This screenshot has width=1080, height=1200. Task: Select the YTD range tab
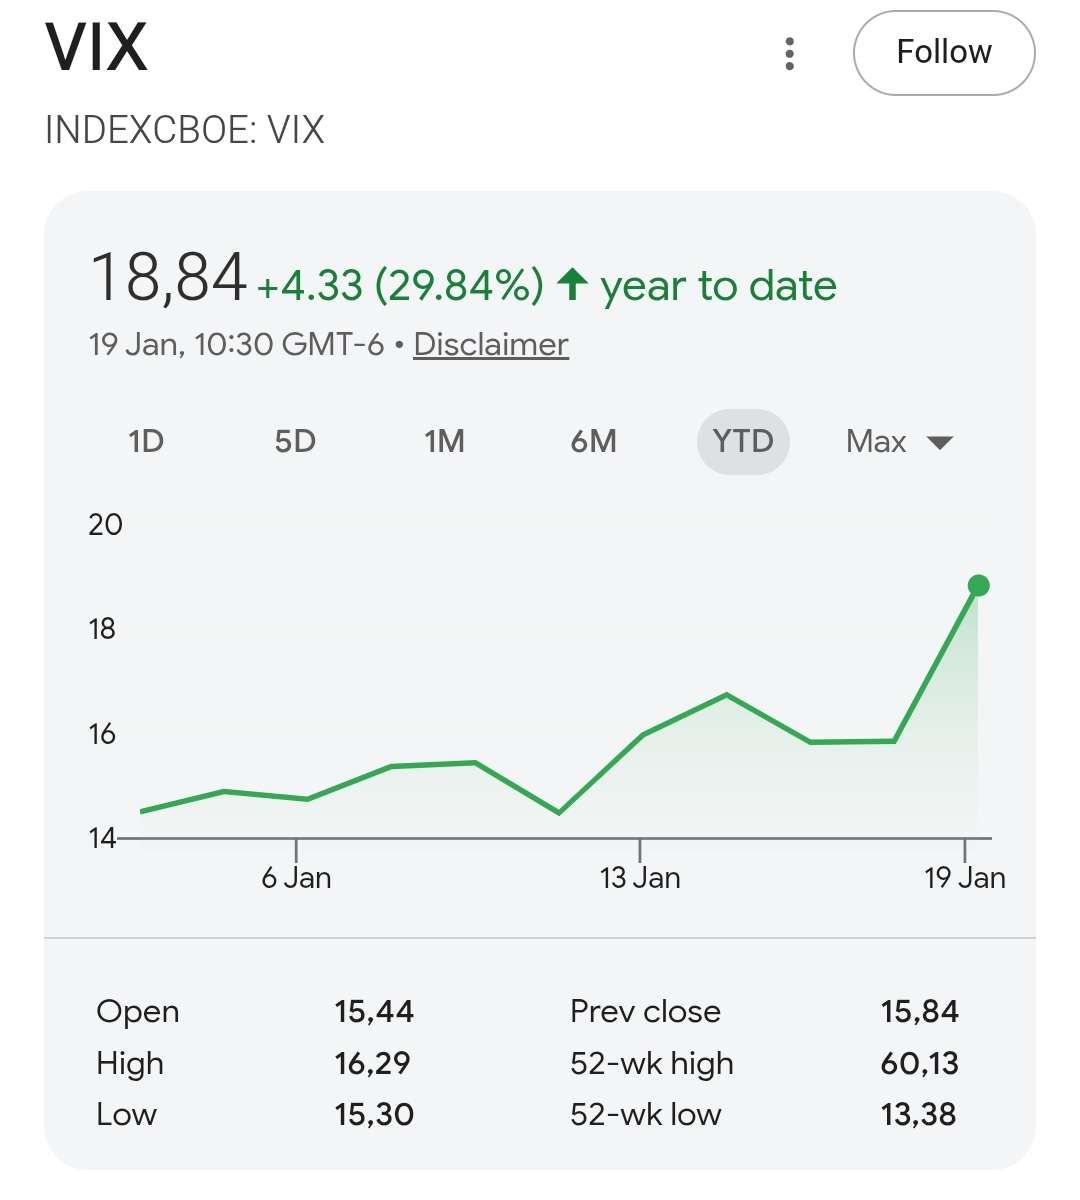(x=743, y=441)
